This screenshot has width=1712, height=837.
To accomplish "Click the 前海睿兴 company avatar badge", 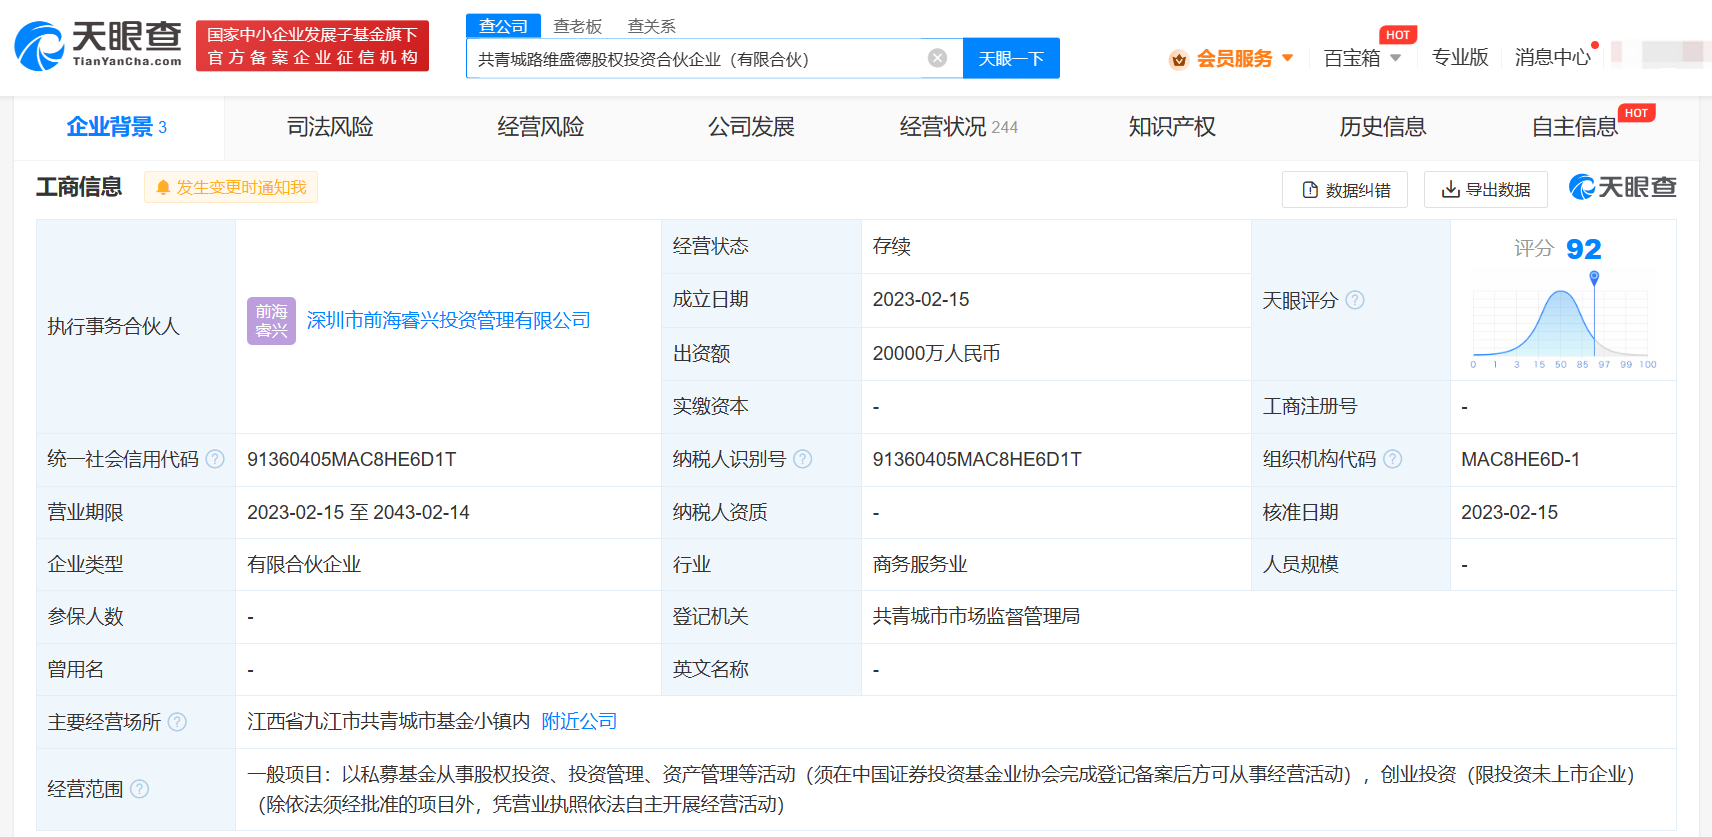I will coord(271,321).
